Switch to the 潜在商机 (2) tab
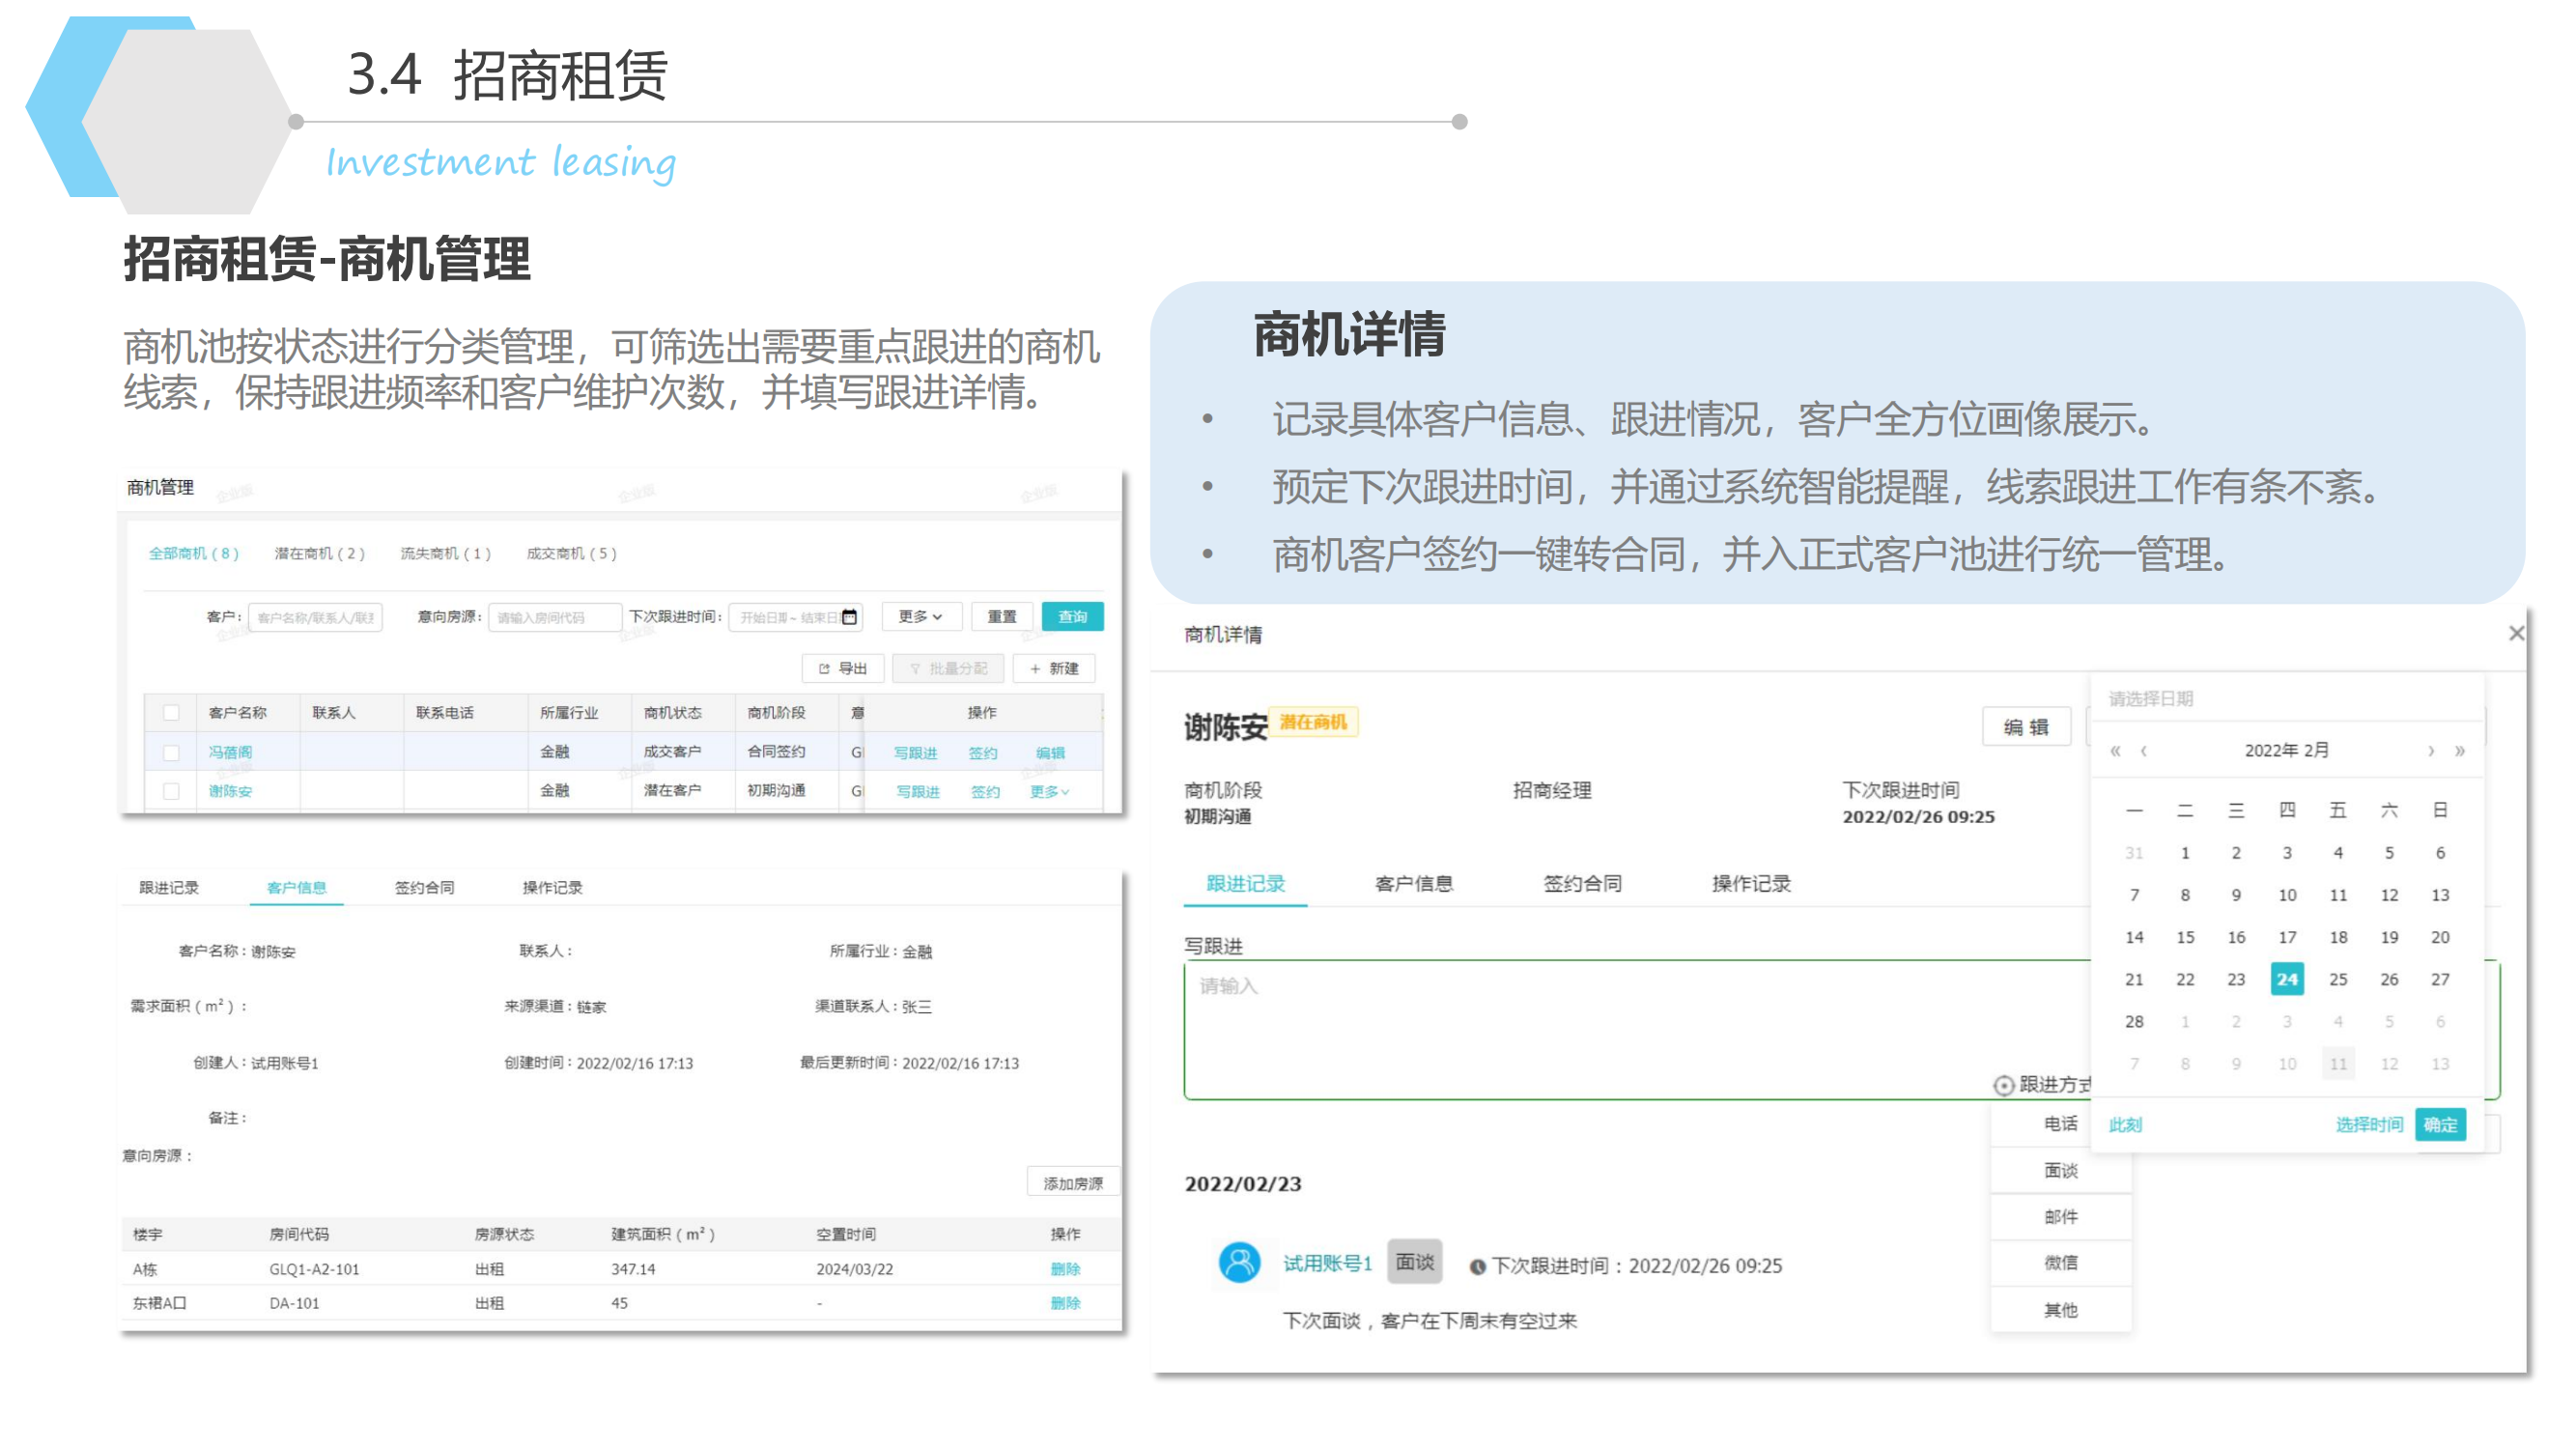 (x=319, y=553)
